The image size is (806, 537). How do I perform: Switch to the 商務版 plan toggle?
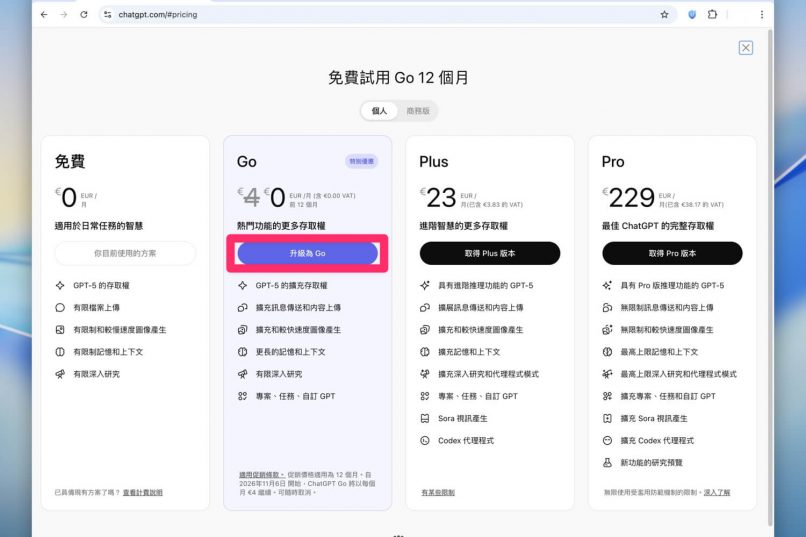417,111
